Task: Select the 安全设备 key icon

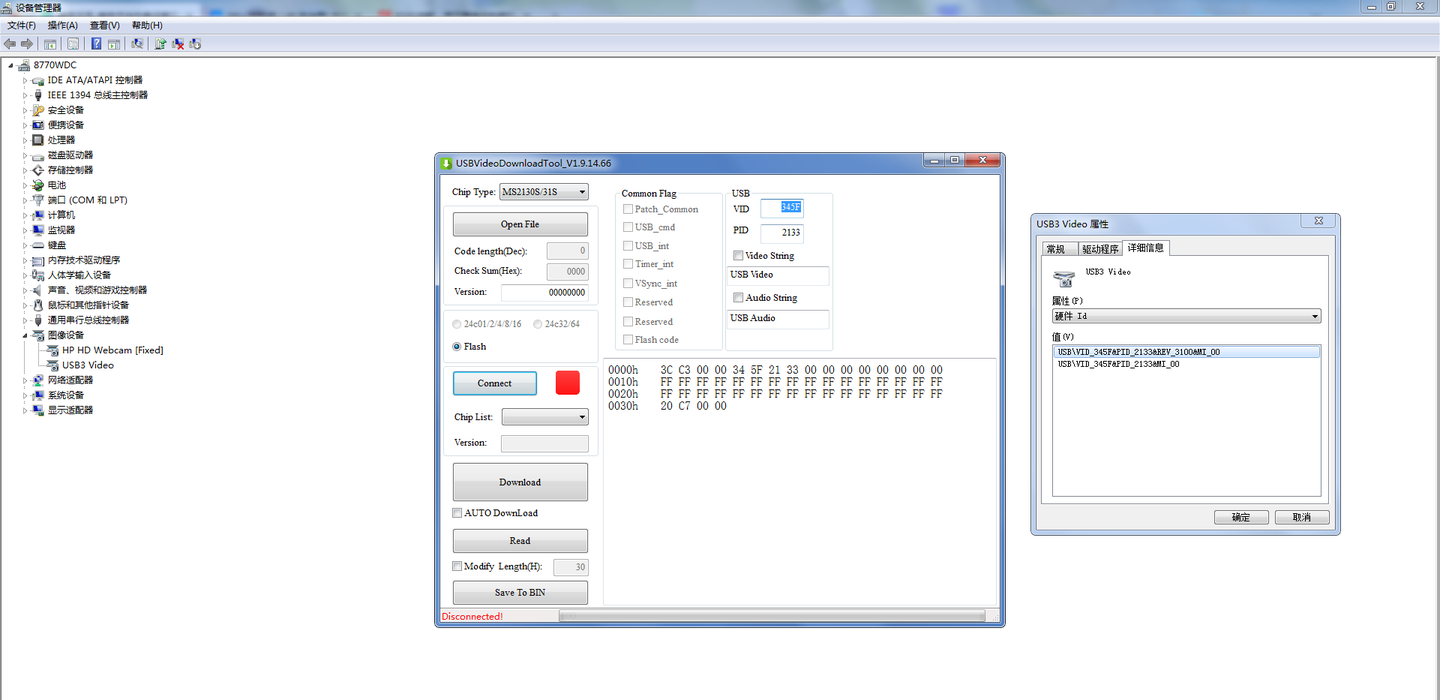Action: click(x=38, y=110)
